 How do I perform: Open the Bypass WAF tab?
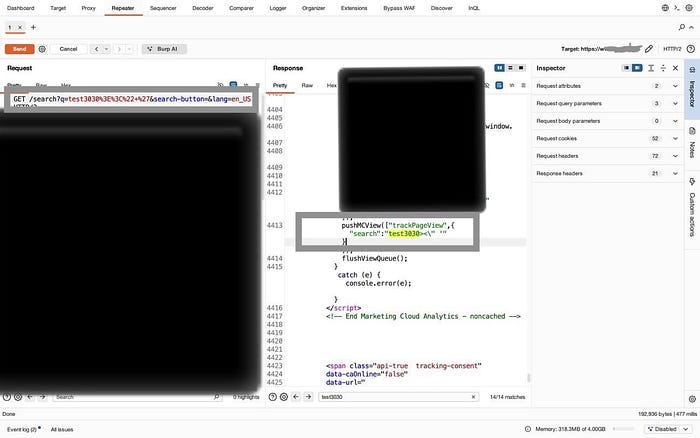[399, 8]
